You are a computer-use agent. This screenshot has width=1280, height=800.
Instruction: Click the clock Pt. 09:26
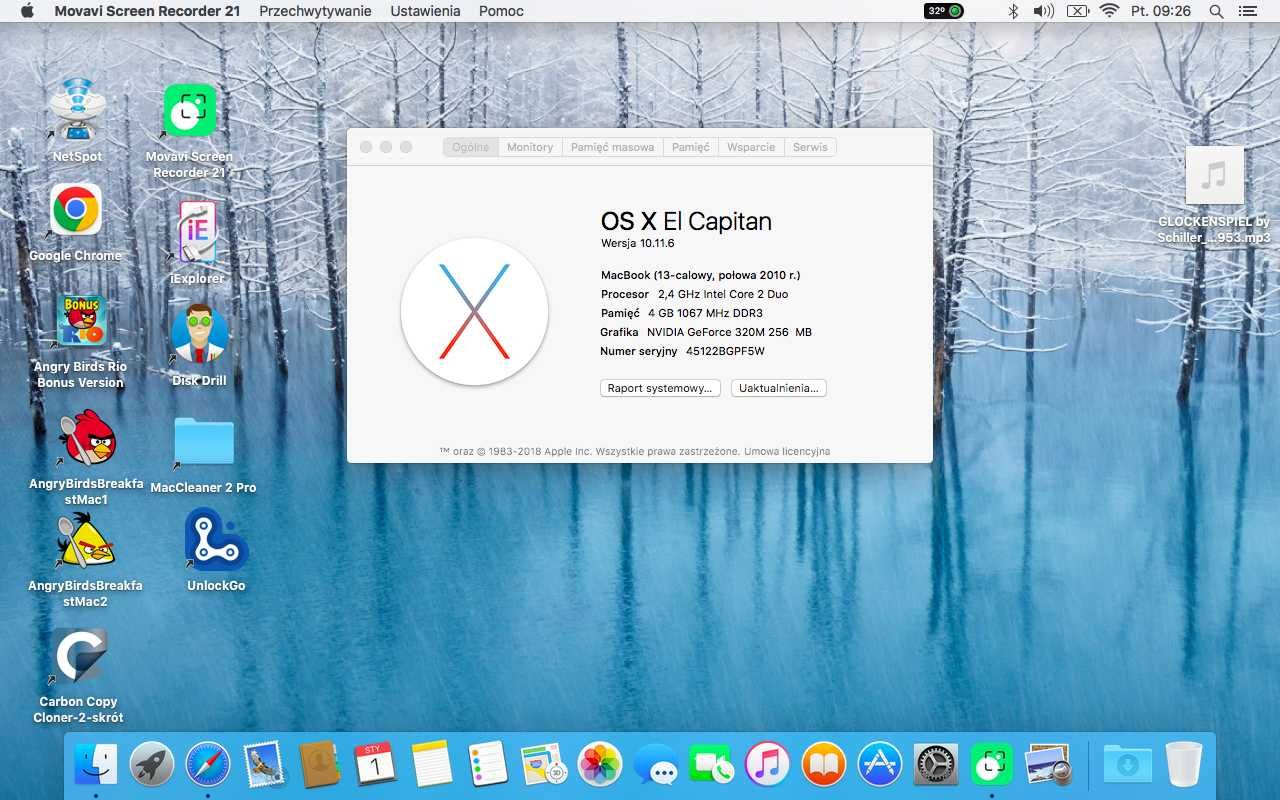point(1160,11)
